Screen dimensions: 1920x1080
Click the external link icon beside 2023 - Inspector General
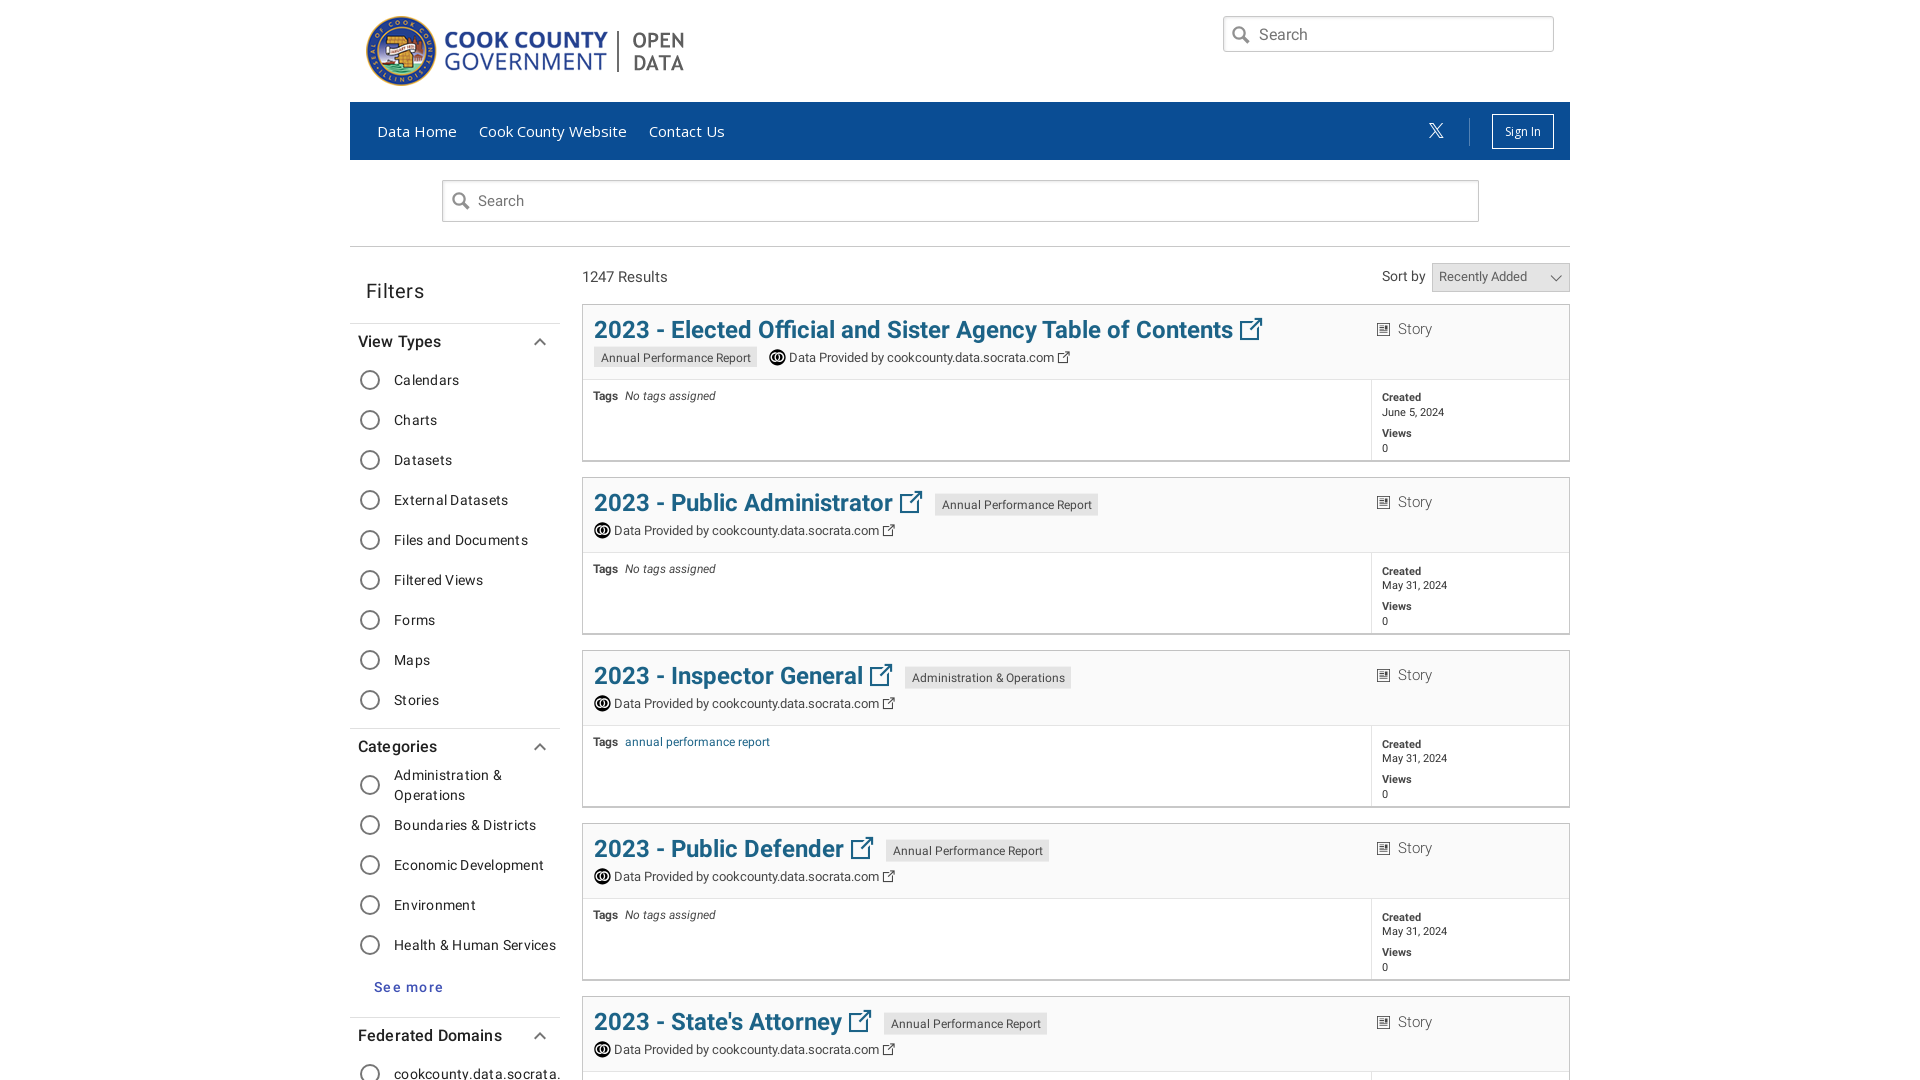[880, 675]
